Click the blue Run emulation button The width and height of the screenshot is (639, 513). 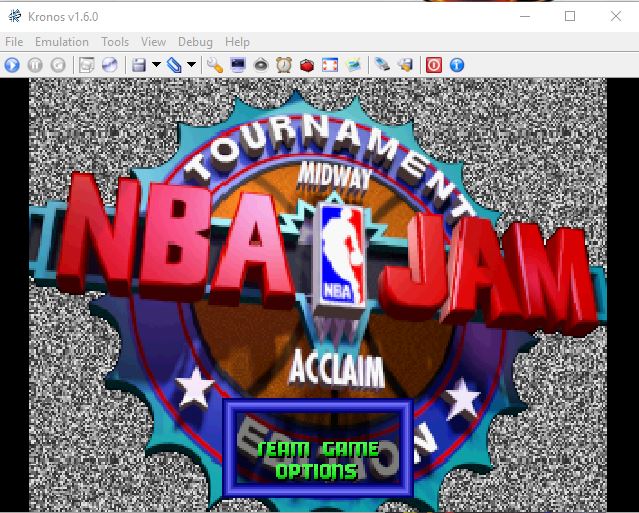point(12,65)
